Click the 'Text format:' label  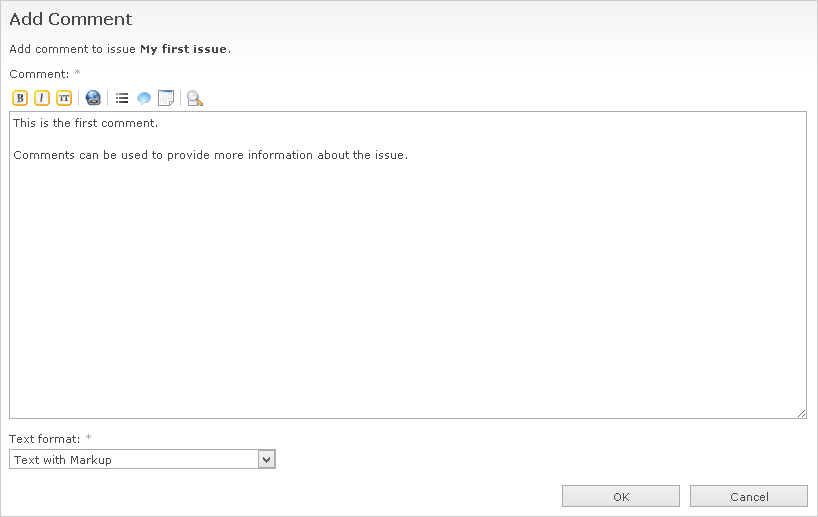45,438
